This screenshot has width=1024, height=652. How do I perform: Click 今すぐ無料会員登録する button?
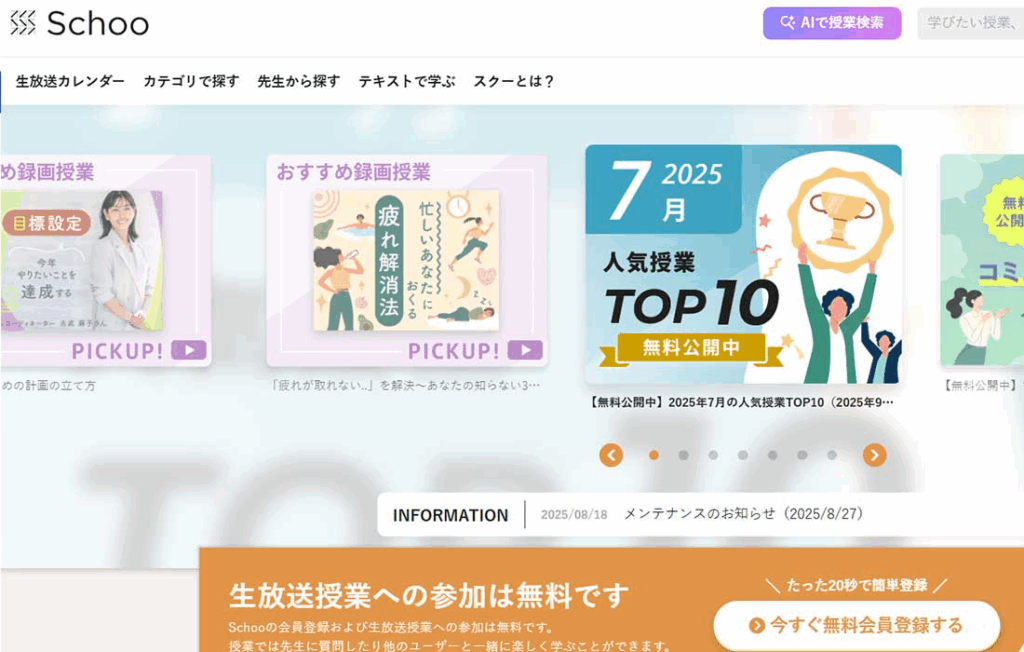pyautogui.click(x=856, y=625)
